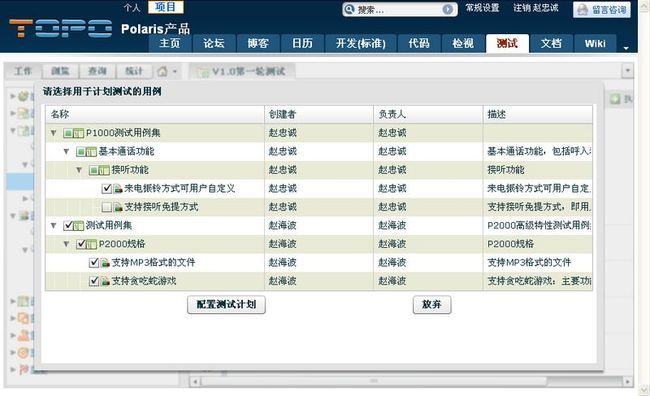Click horizontal scrollbar left arrow
The width and height of the screenshot is (650, 396).
click(195, 381)
